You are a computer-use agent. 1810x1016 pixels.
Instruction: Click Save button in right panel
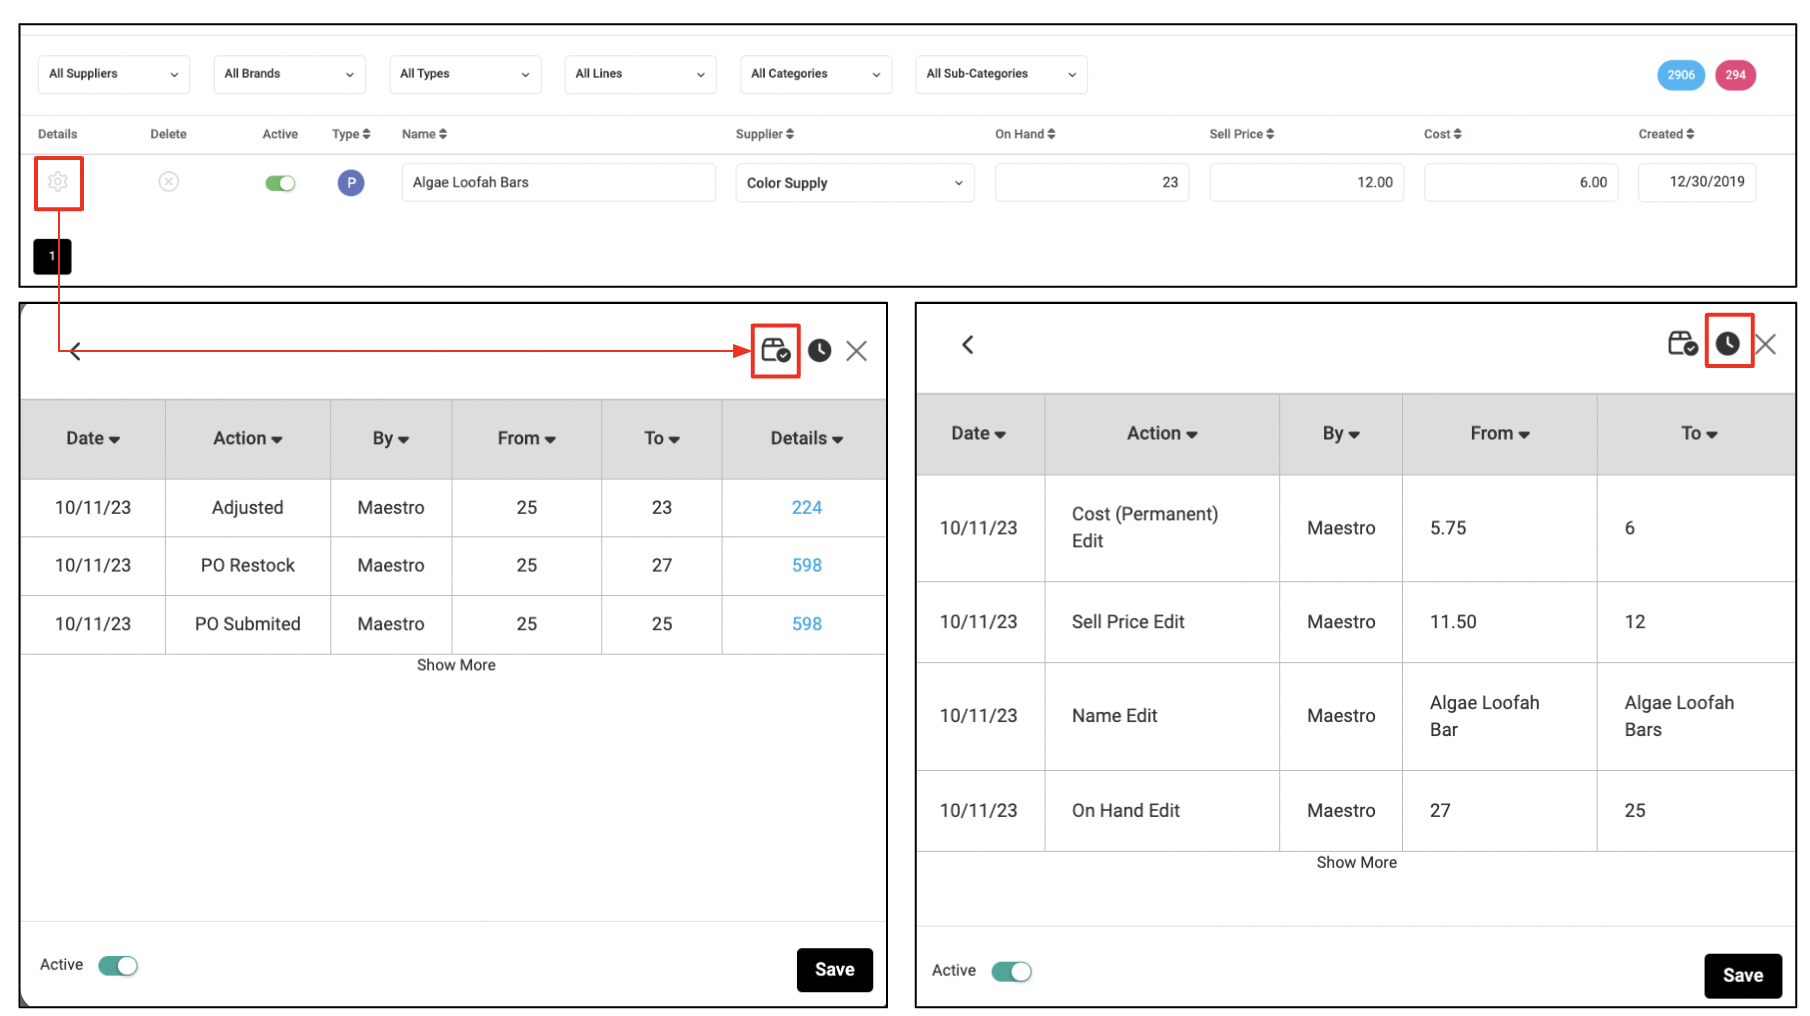pos(1743,976)
